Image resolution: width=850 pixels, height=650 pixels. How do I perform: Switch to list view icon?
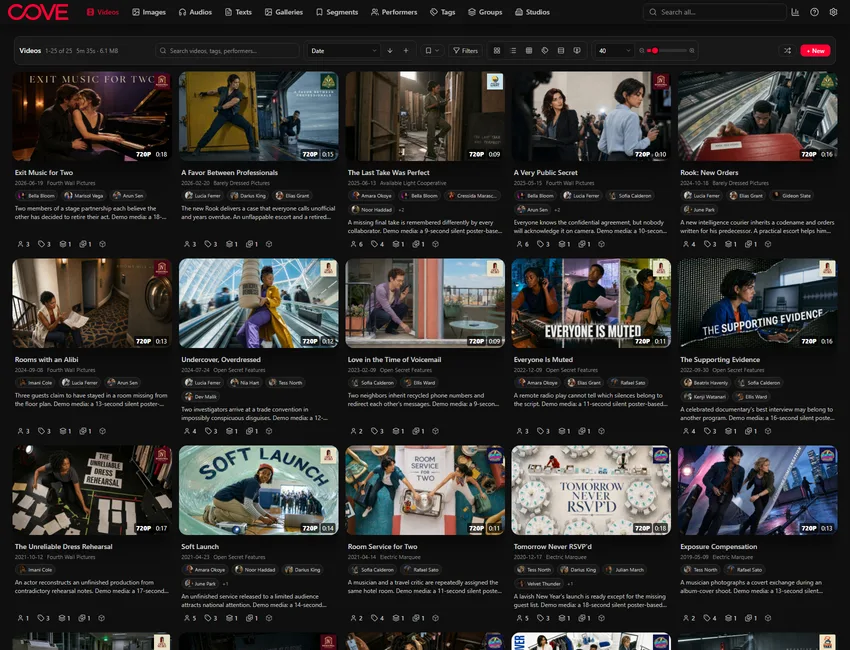point(513,50)
